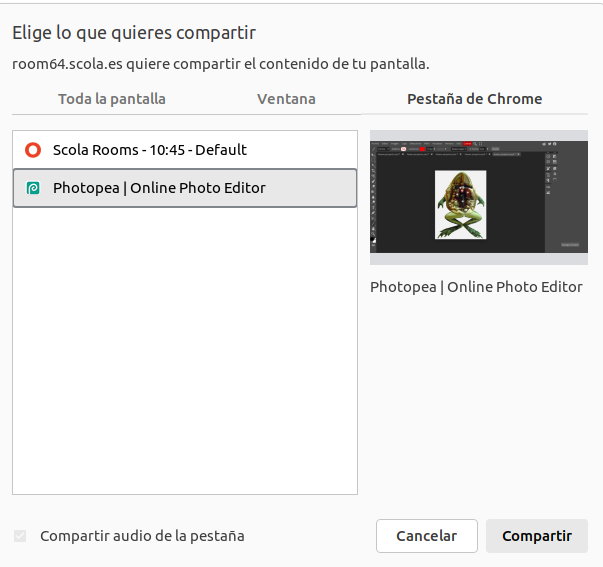Click the 'Compartir audio de la pestaña' label
This screenshot has width=603, height=567.
pos(142,536)
